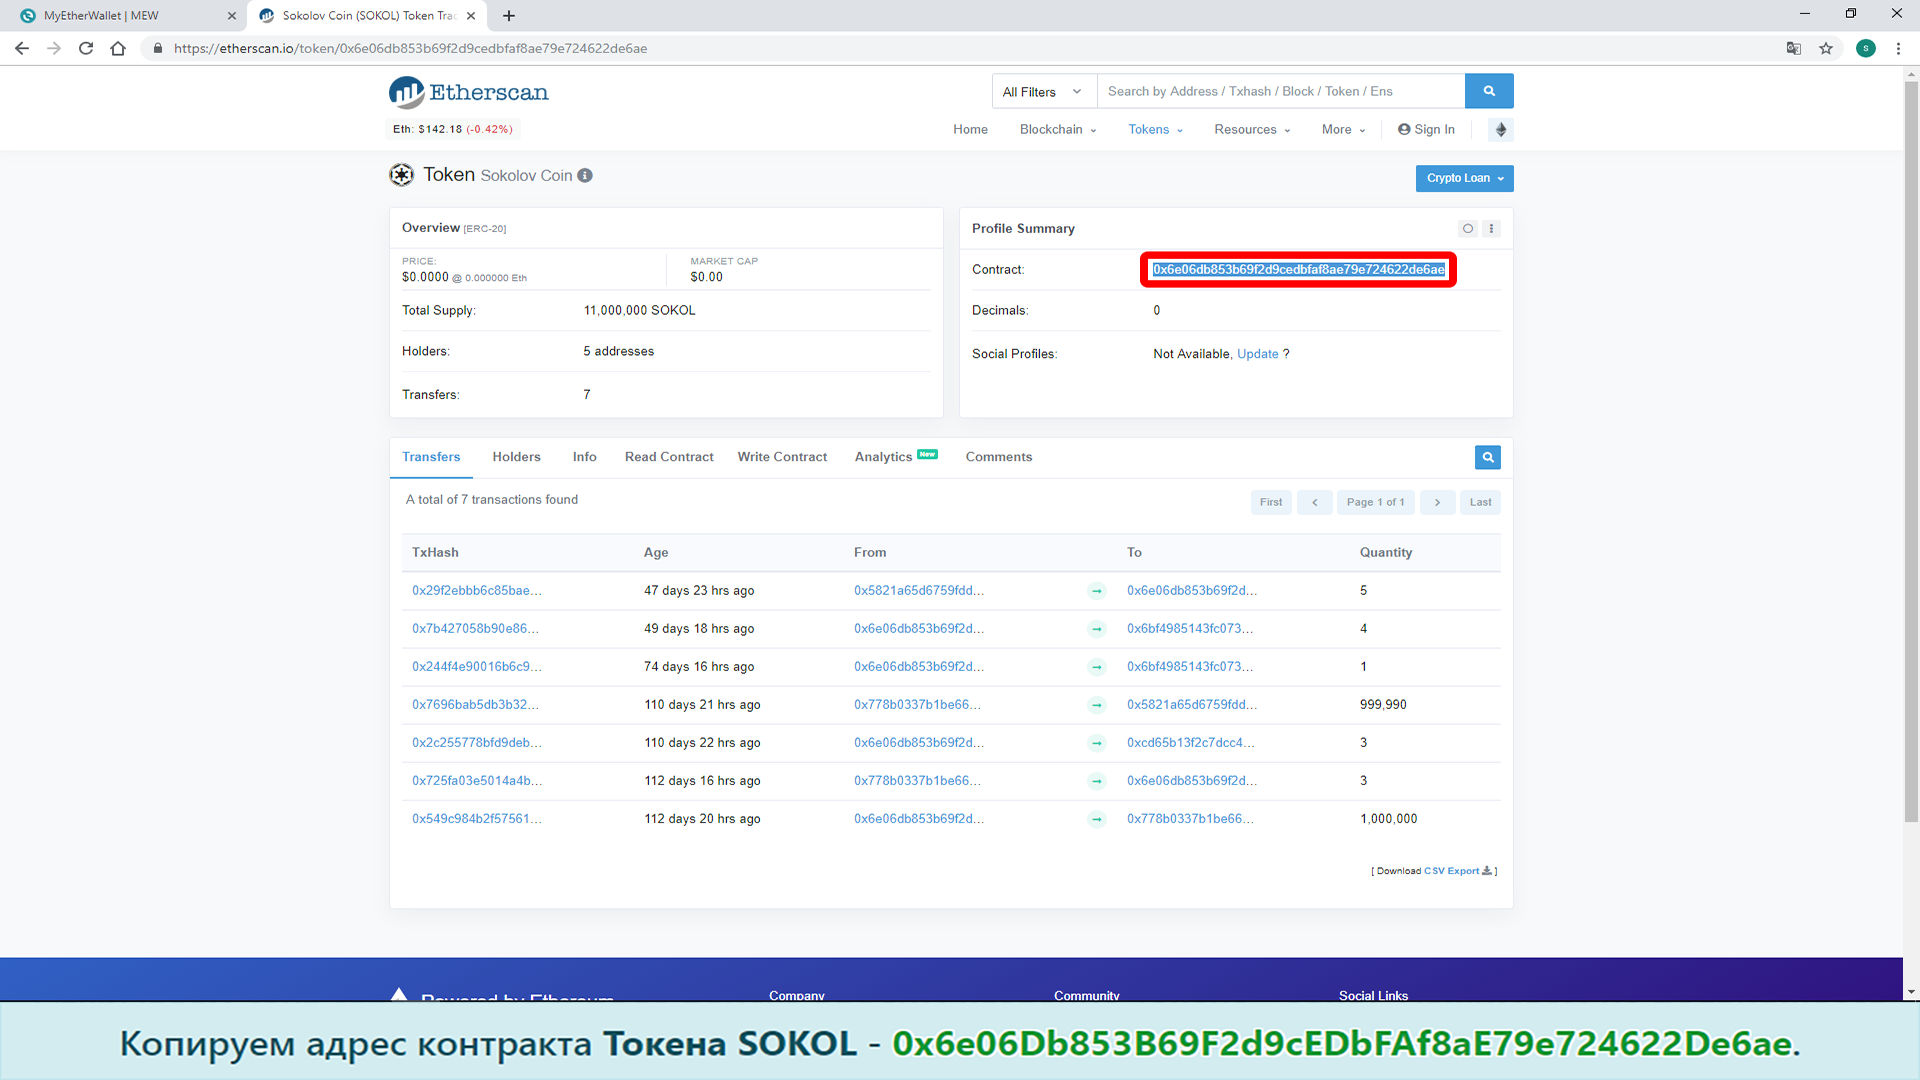Open the Info tab
Viewport: 1920px width, 1080px height.
[x=584, y=457]
